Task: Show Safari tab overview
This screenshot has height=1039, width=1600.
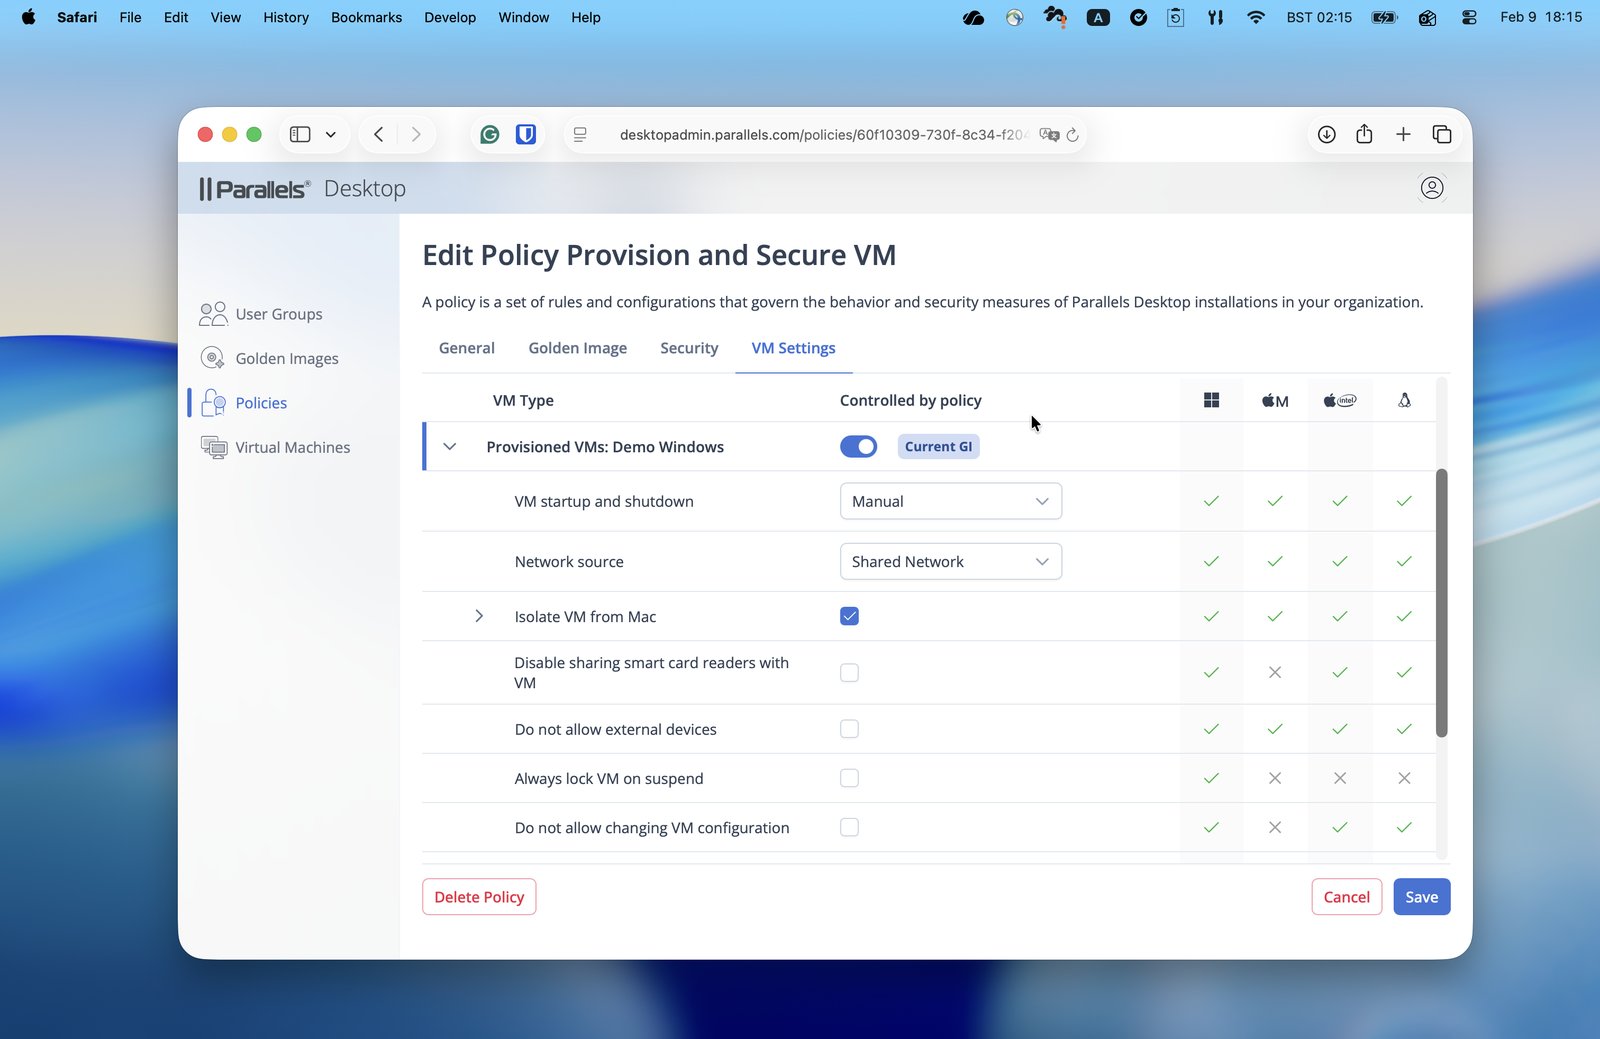Action: pos(1442,134)
